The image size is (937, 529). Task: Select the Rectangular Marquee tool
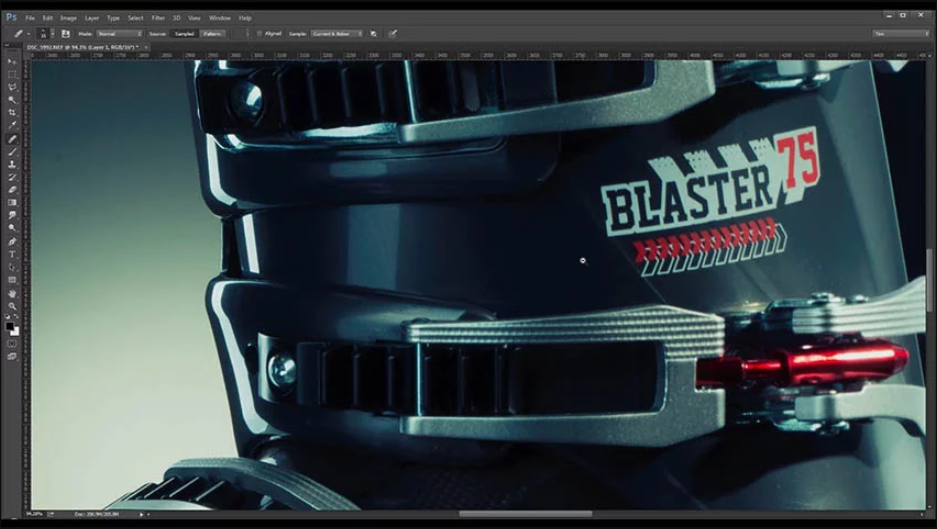tap(12, 75)
